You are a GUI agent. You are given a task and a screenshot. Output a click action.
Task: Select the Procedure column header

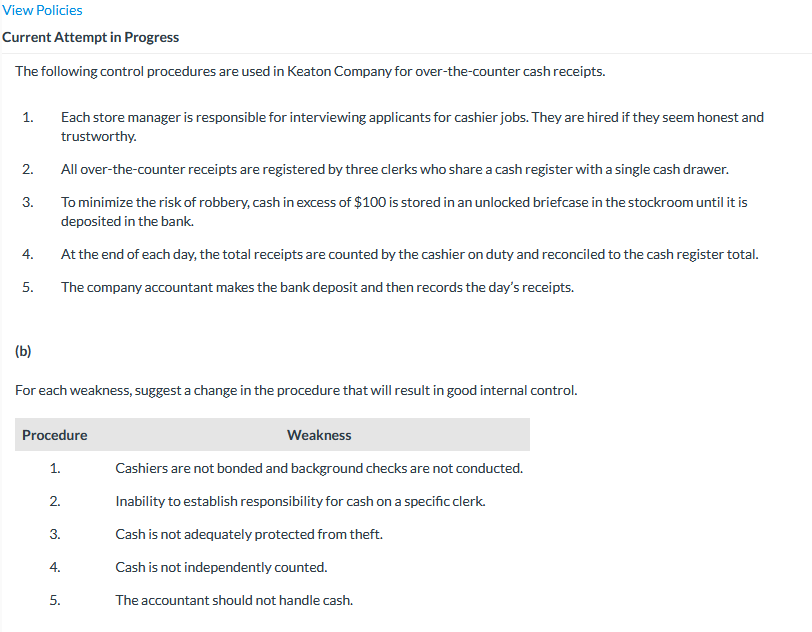pyautogui.click(x=54, y=435)
